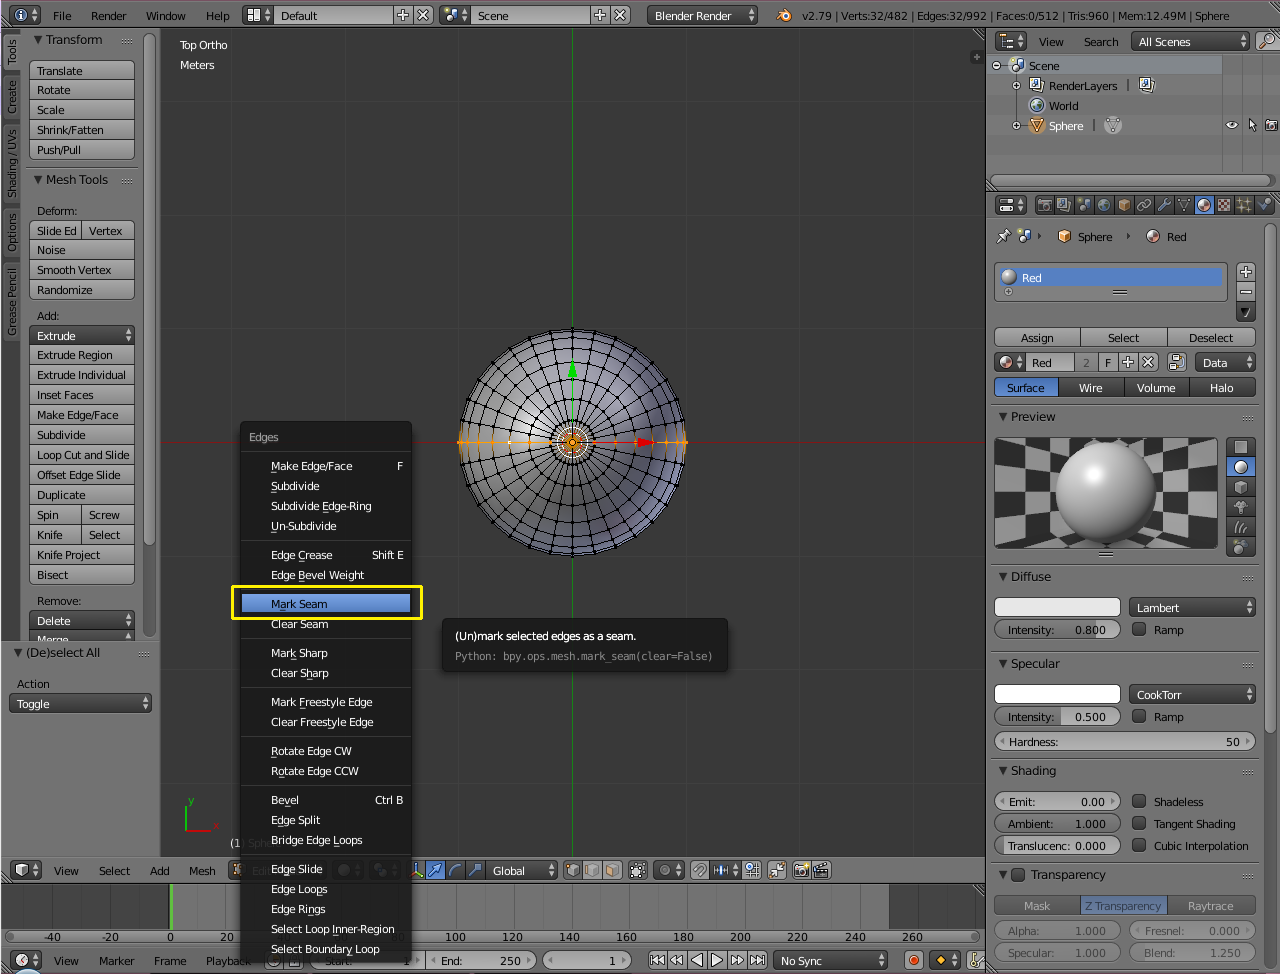
Task: Click the OpenGL render camera icon
Action: click(801, 870)
